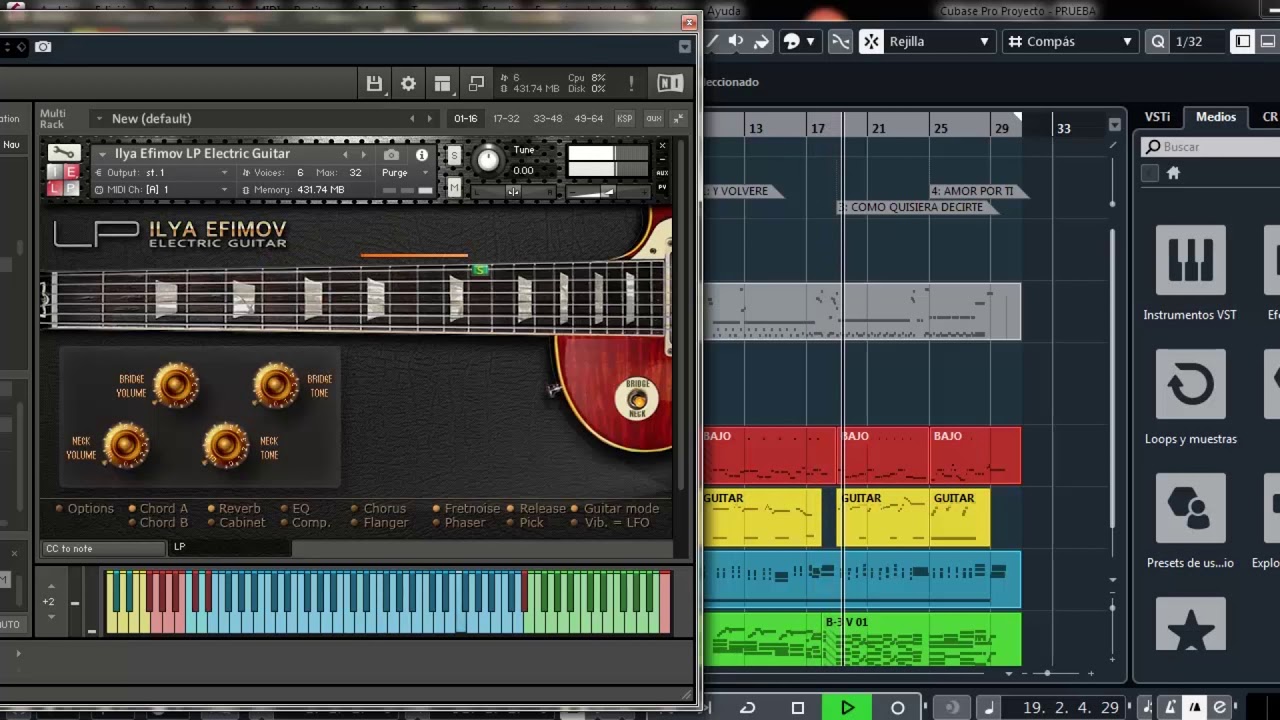This screenshot has height=720, width=1280.
Task: Toggle the EQ effect LED
Action: pyautogui.click(x=284, y=509)
